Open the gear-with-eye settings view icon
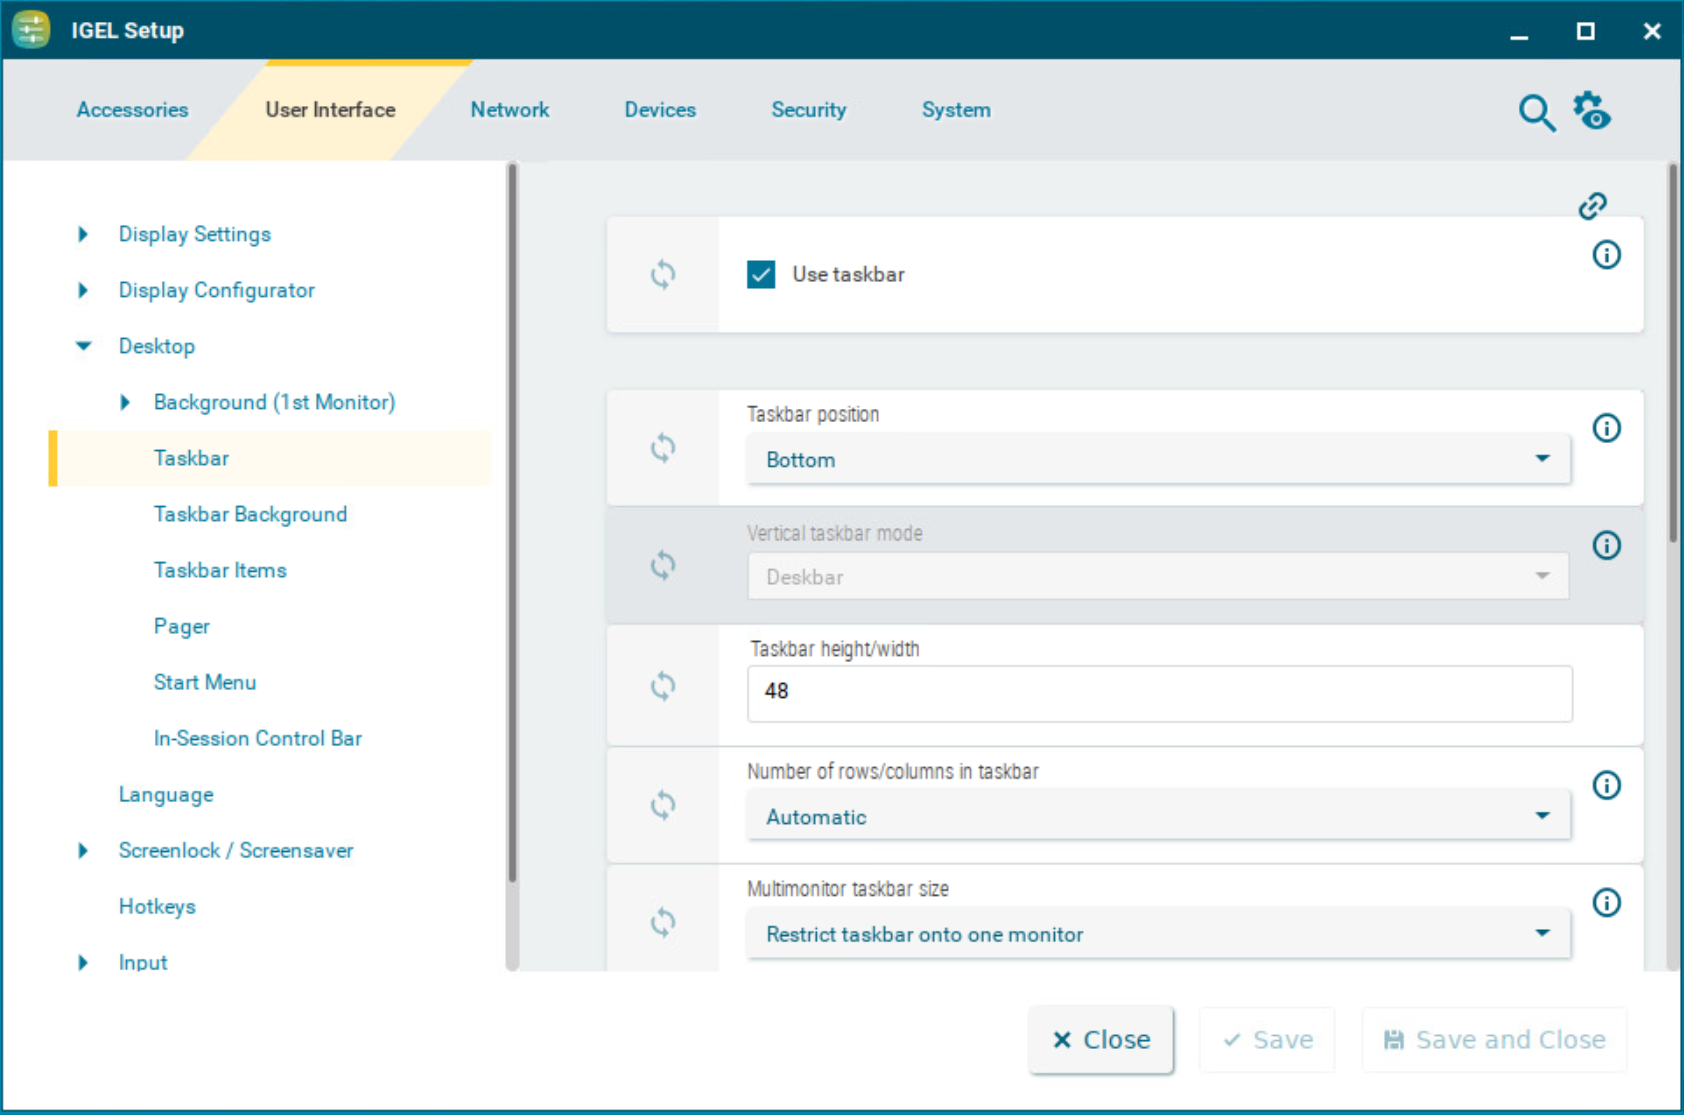 coord(1593,111)
